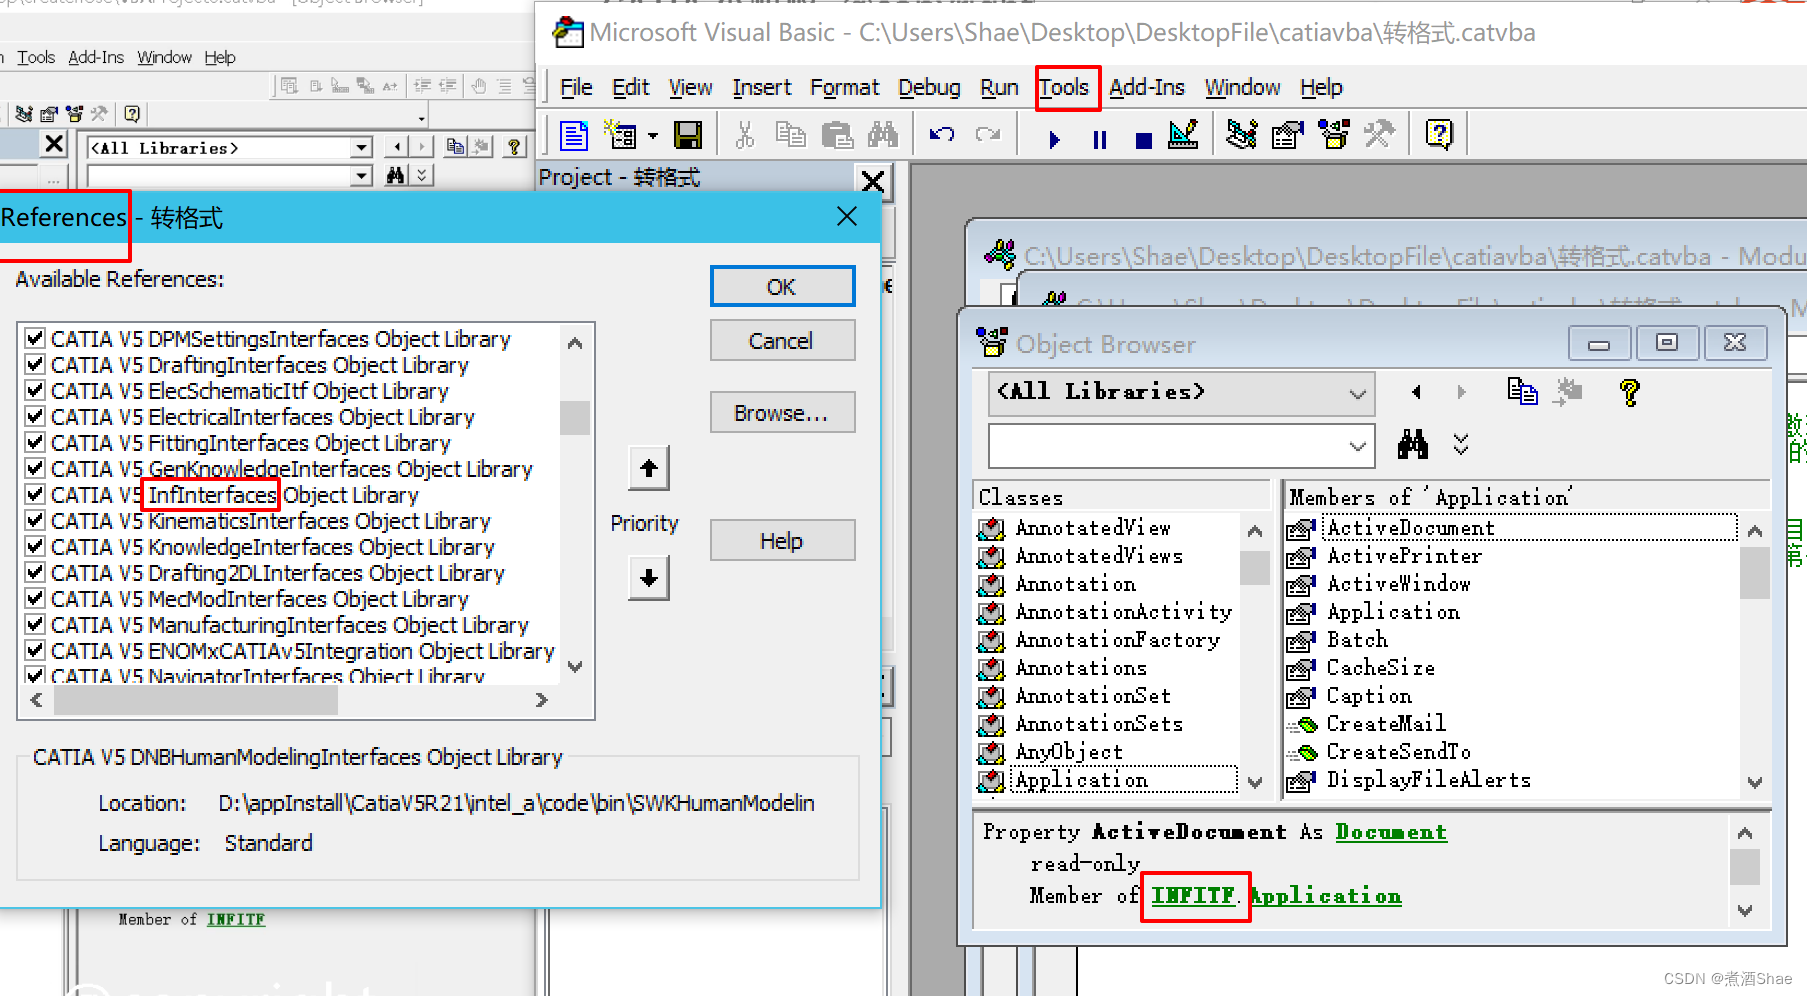Click the Browse... button
Viewport: 1807px width, 996px height.
[x=781, y=413]
